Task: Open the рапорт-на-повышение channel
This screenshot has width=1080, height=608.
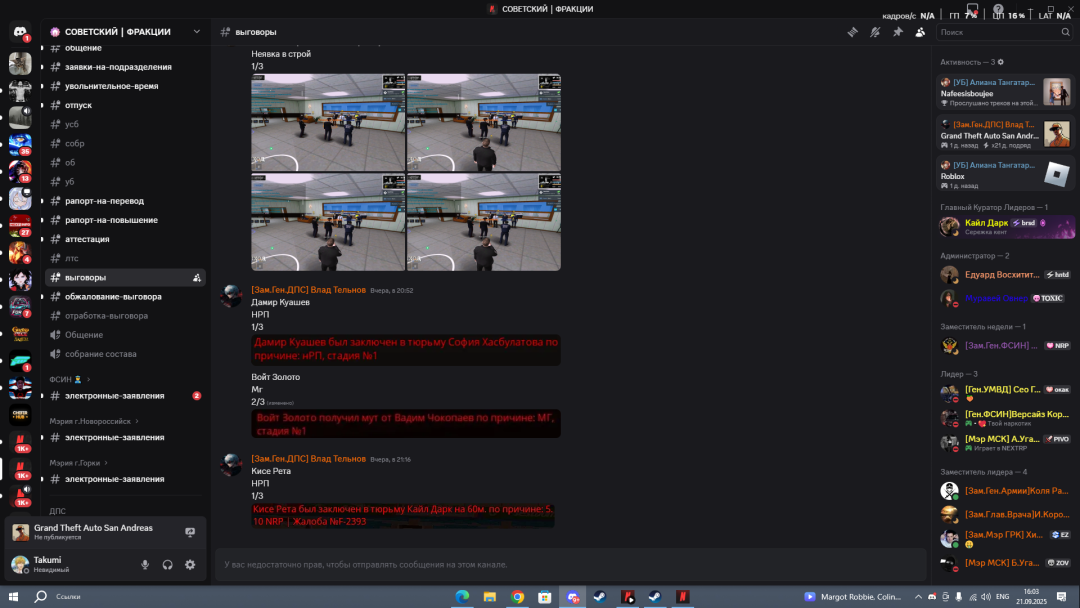Action: pyautogui.click(x=111, y=220)
